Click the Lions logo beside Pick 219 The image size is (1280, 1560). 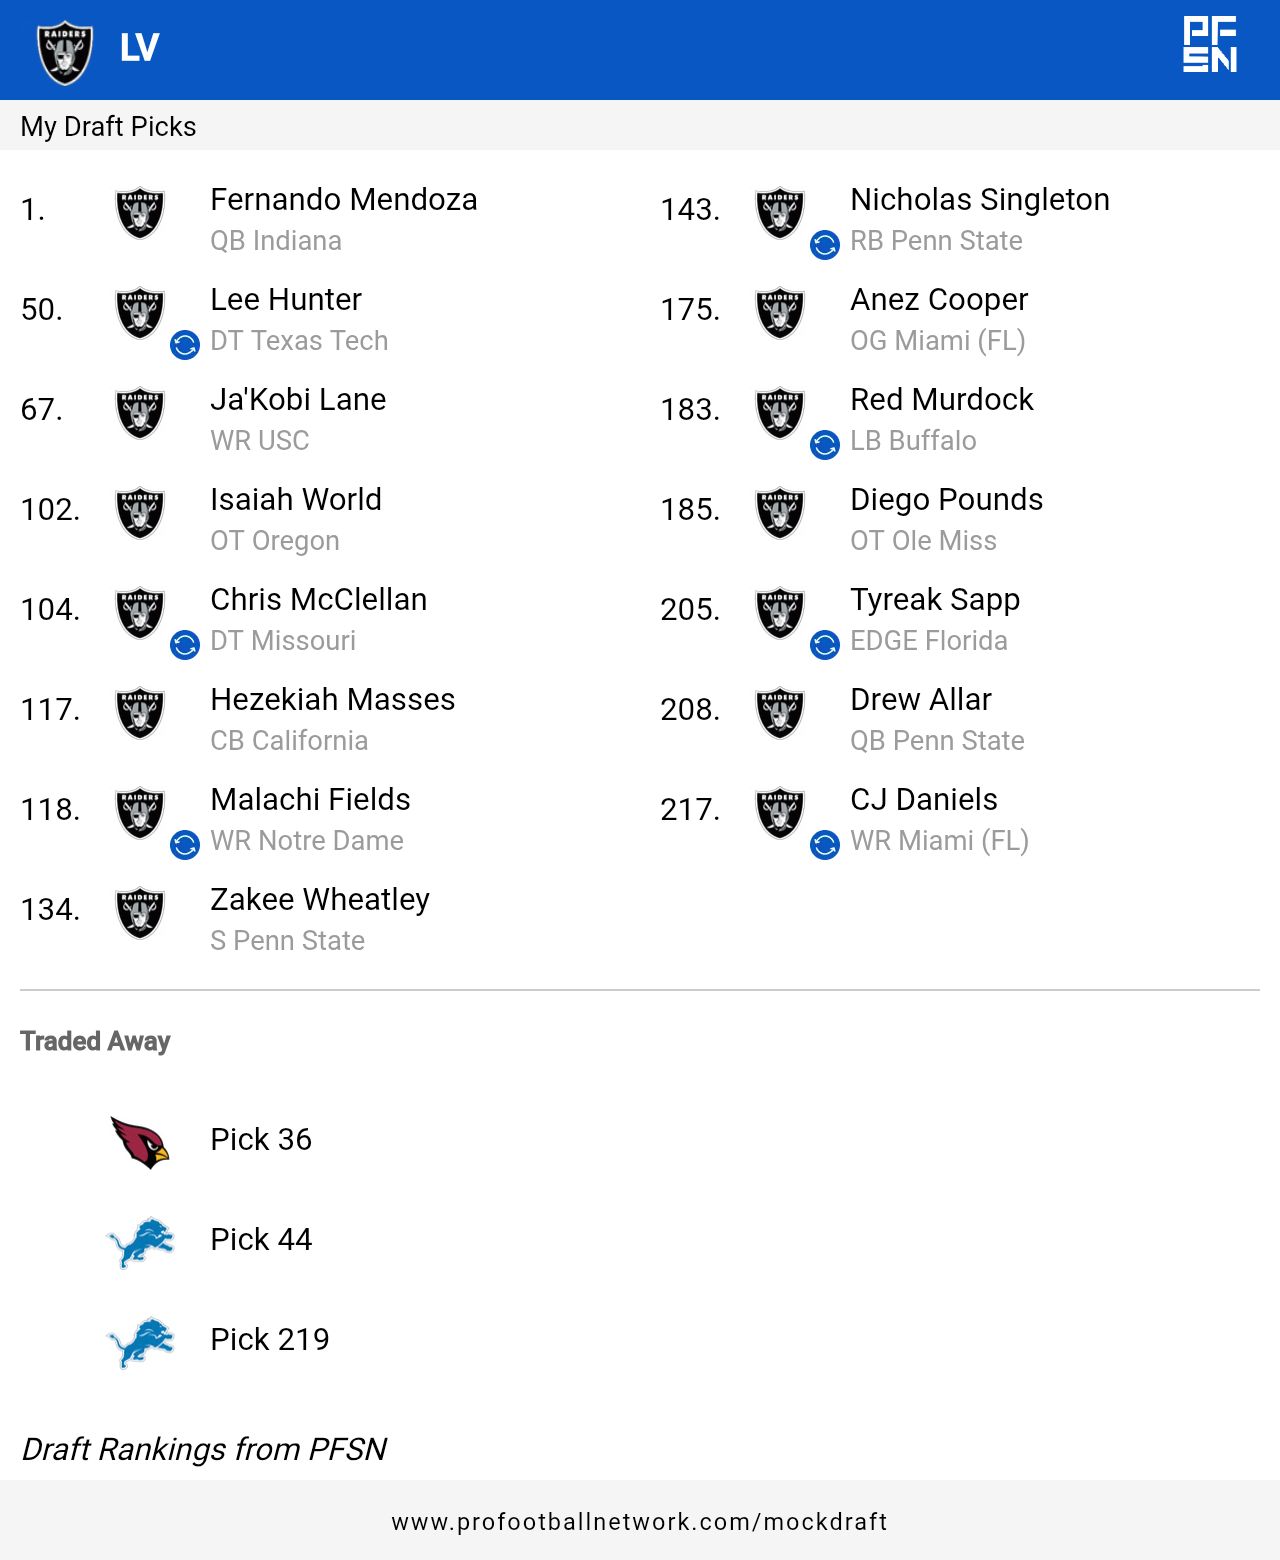[140, 1342]
